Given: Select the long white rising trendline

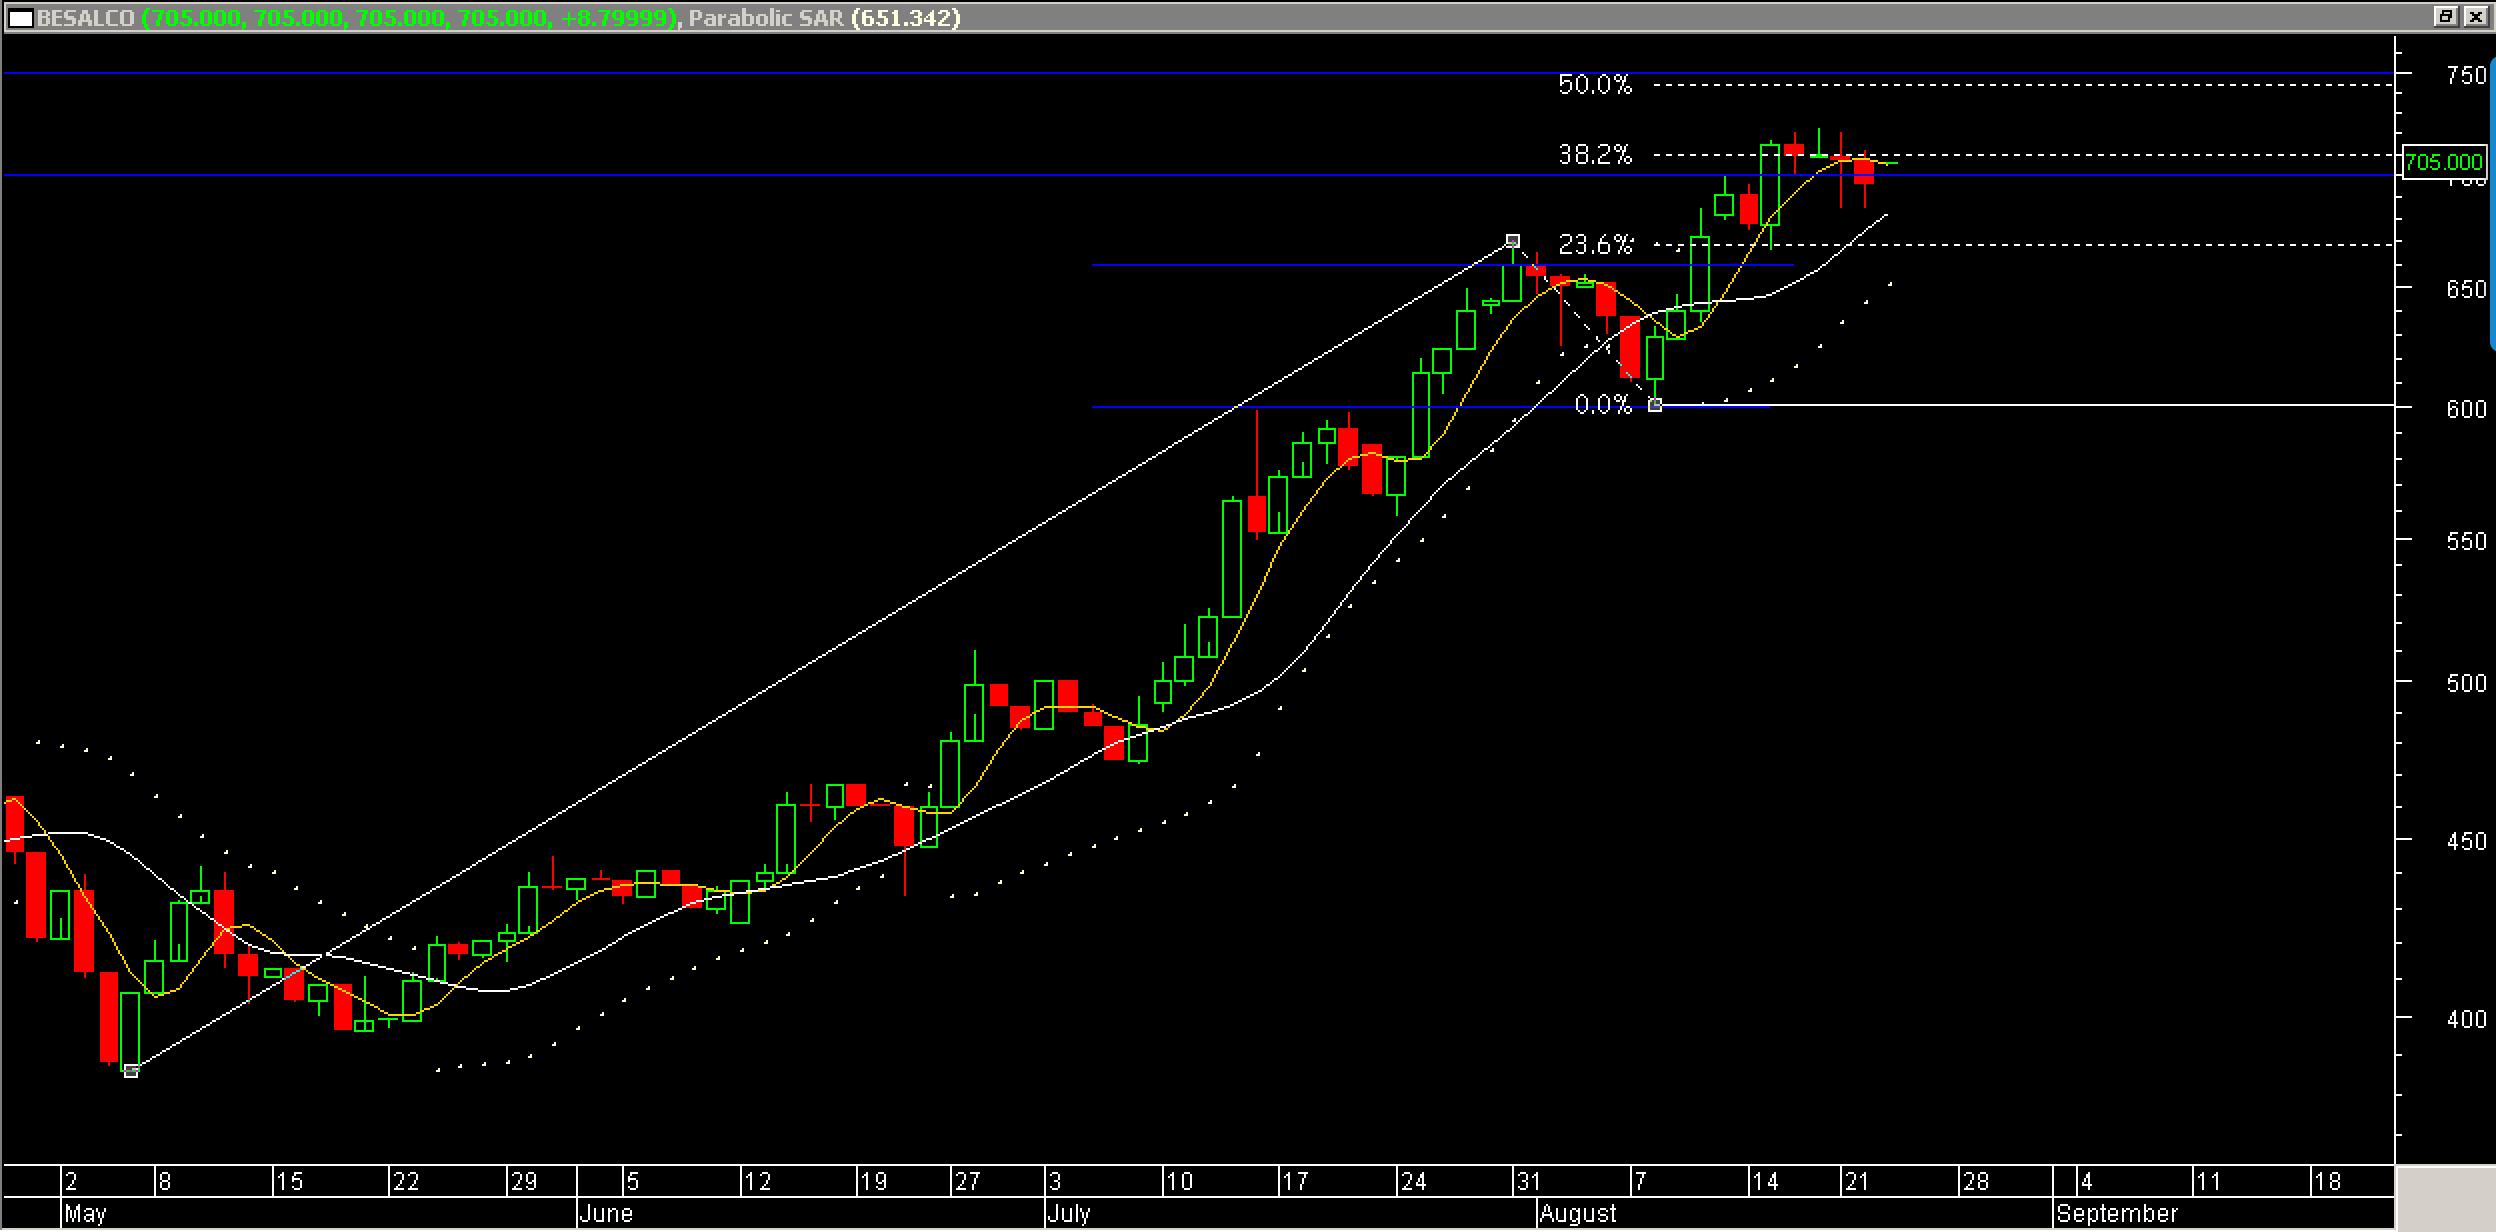Looking at the screenshot, I should (820, 657).
